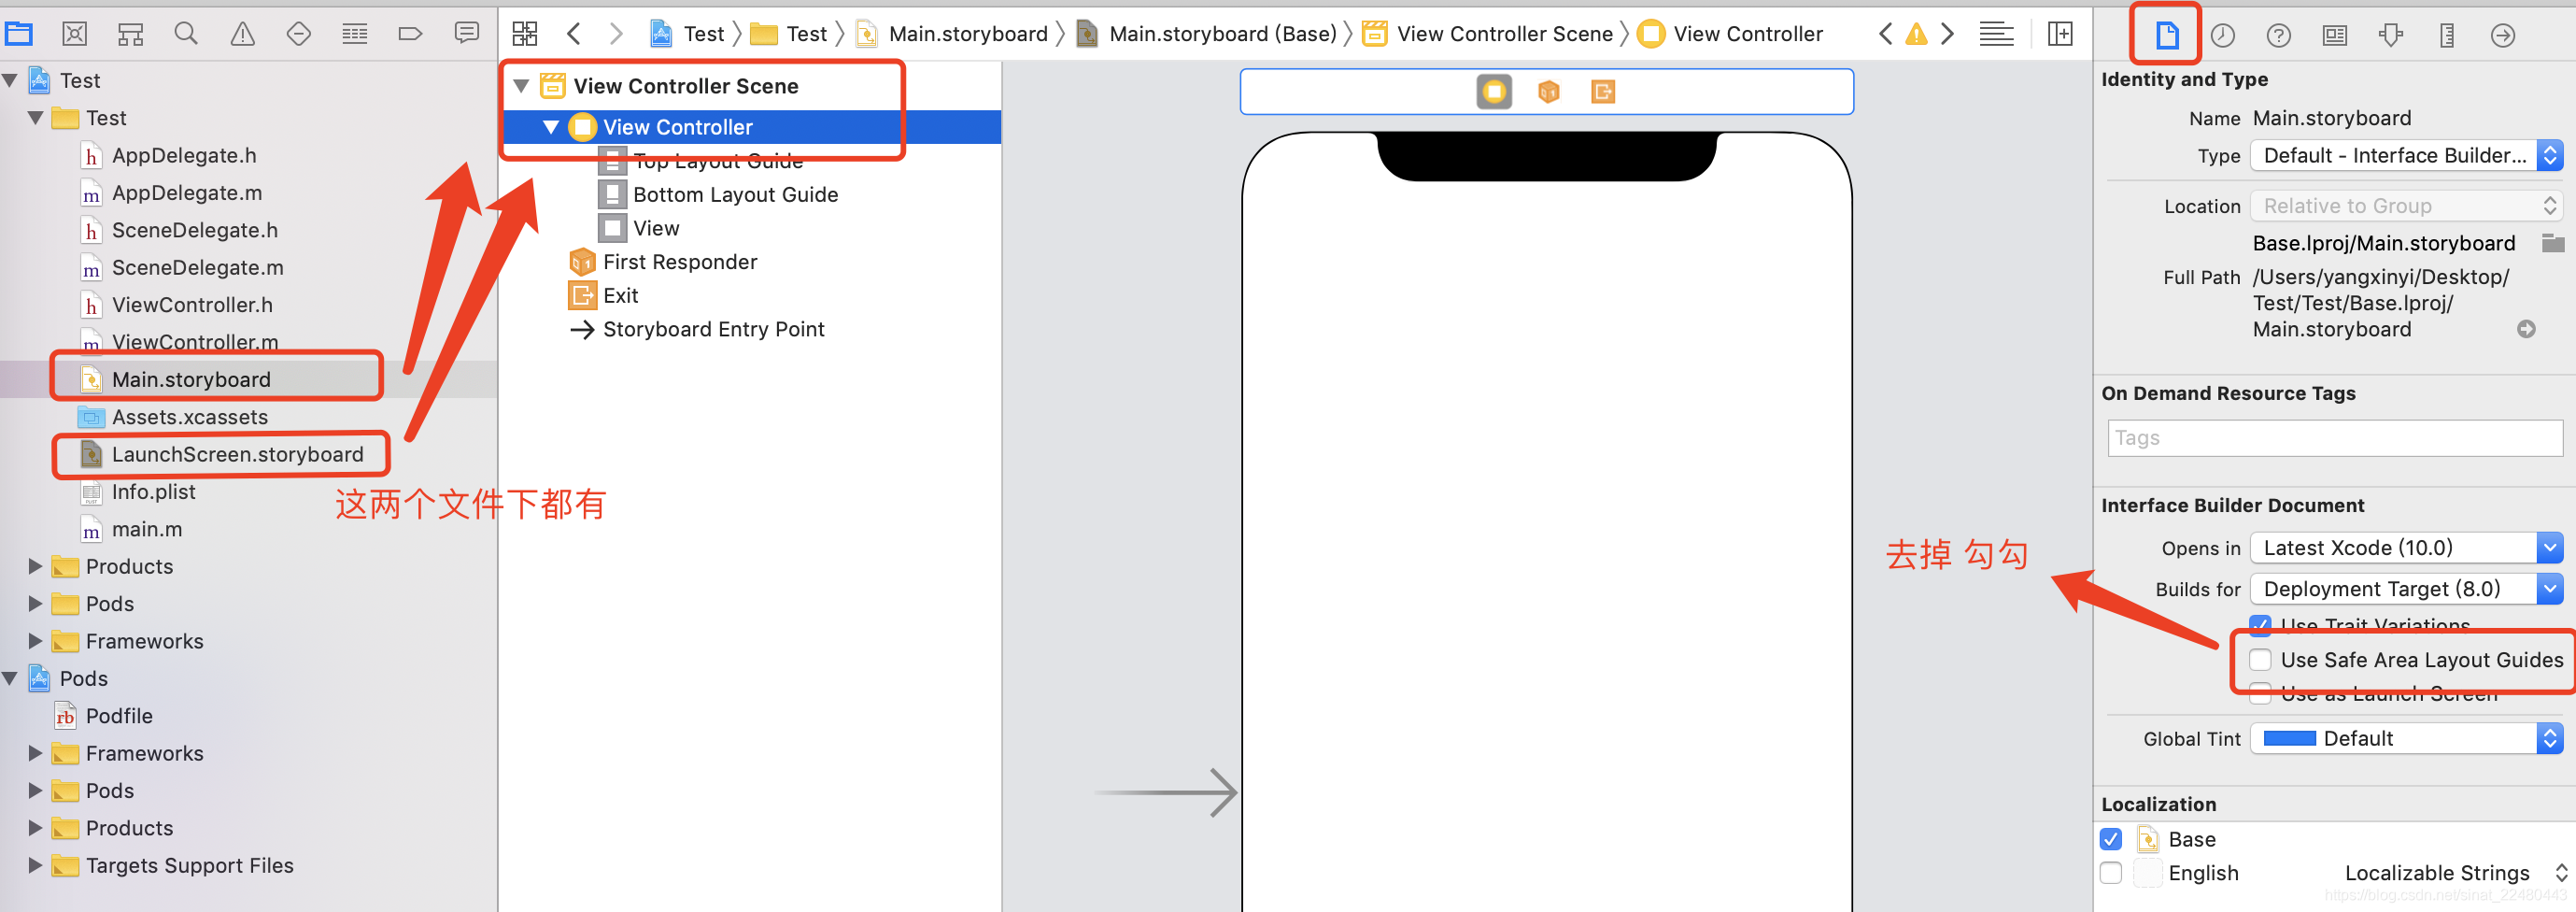Open the Report navigator speech-bubble icon

tap(466, 33)
